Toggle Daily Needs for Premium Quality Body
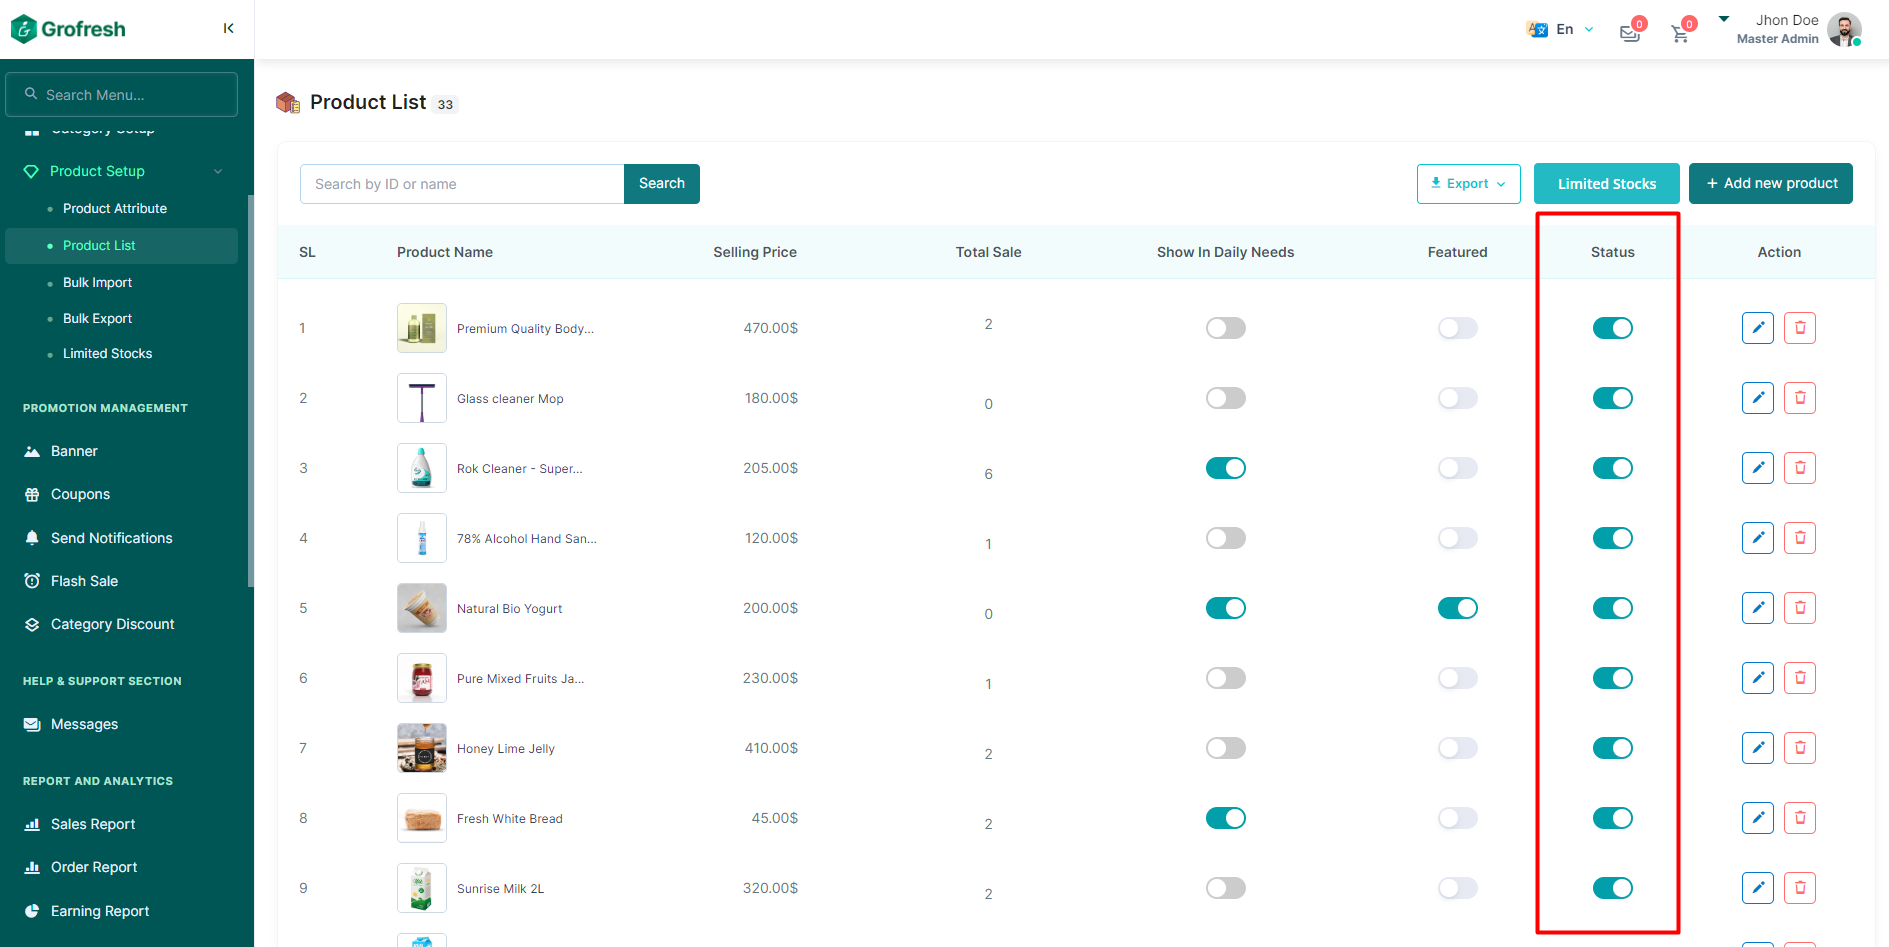Image resolution: width=1889 pixels, height=947 pixels. tap(1226, 328)
